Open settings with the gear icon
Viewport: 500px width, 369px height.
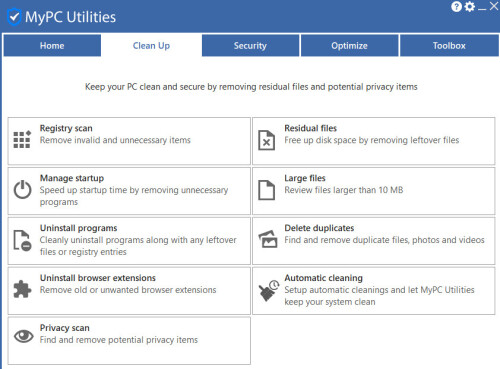pyautogui.click(x=470, y=7)
